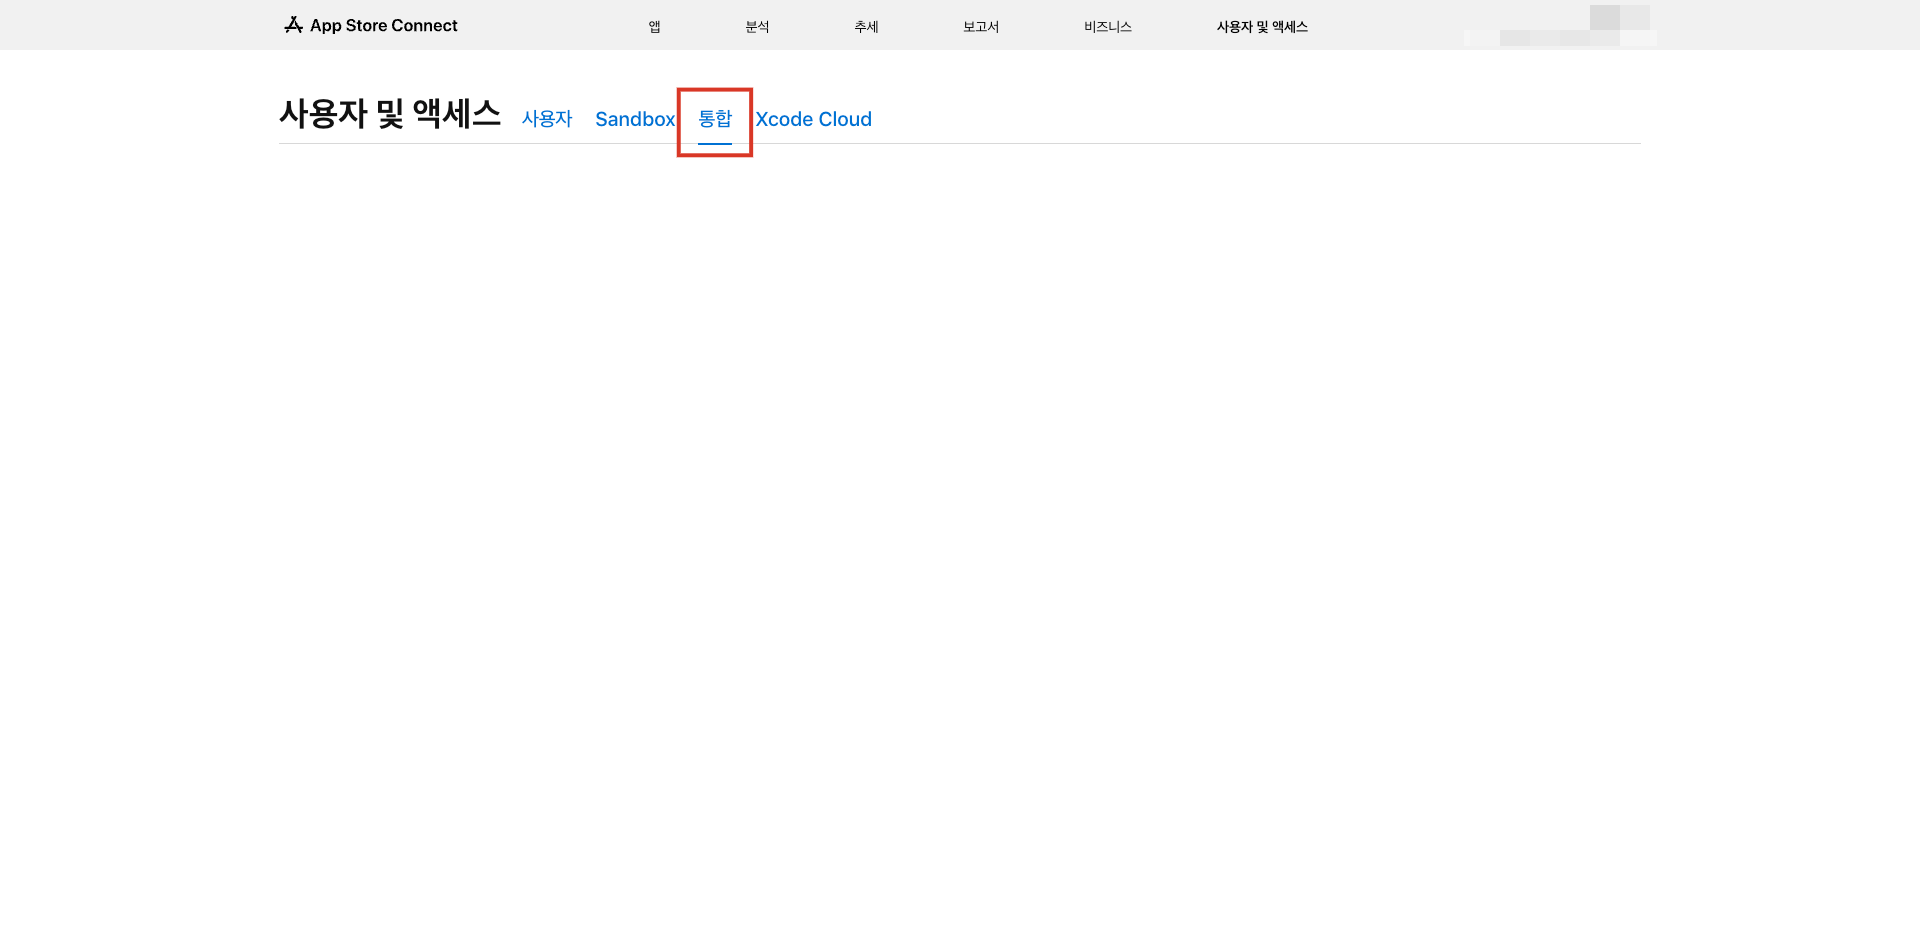Go to App Store Connect home link
This screenshot has height=934, width=1920.
point(371,25)
